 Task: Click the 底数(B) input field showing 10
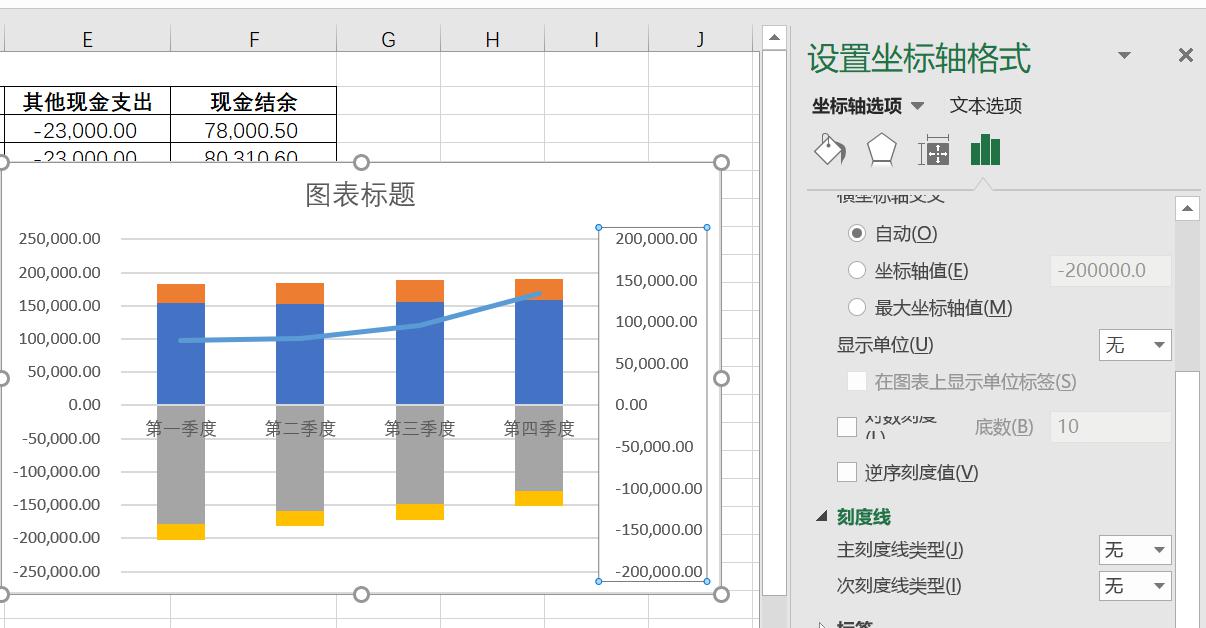(1111, 427)
